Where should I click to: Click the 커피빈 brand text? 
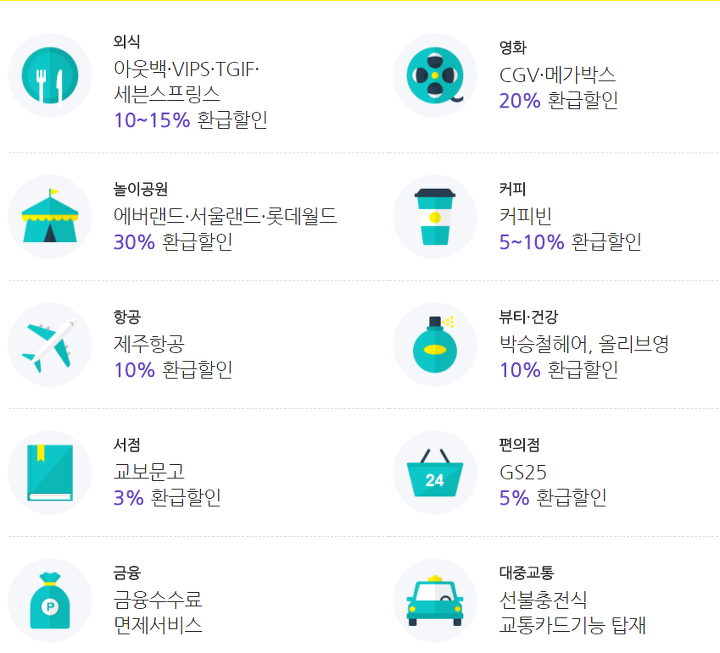(x=525, y=216)
